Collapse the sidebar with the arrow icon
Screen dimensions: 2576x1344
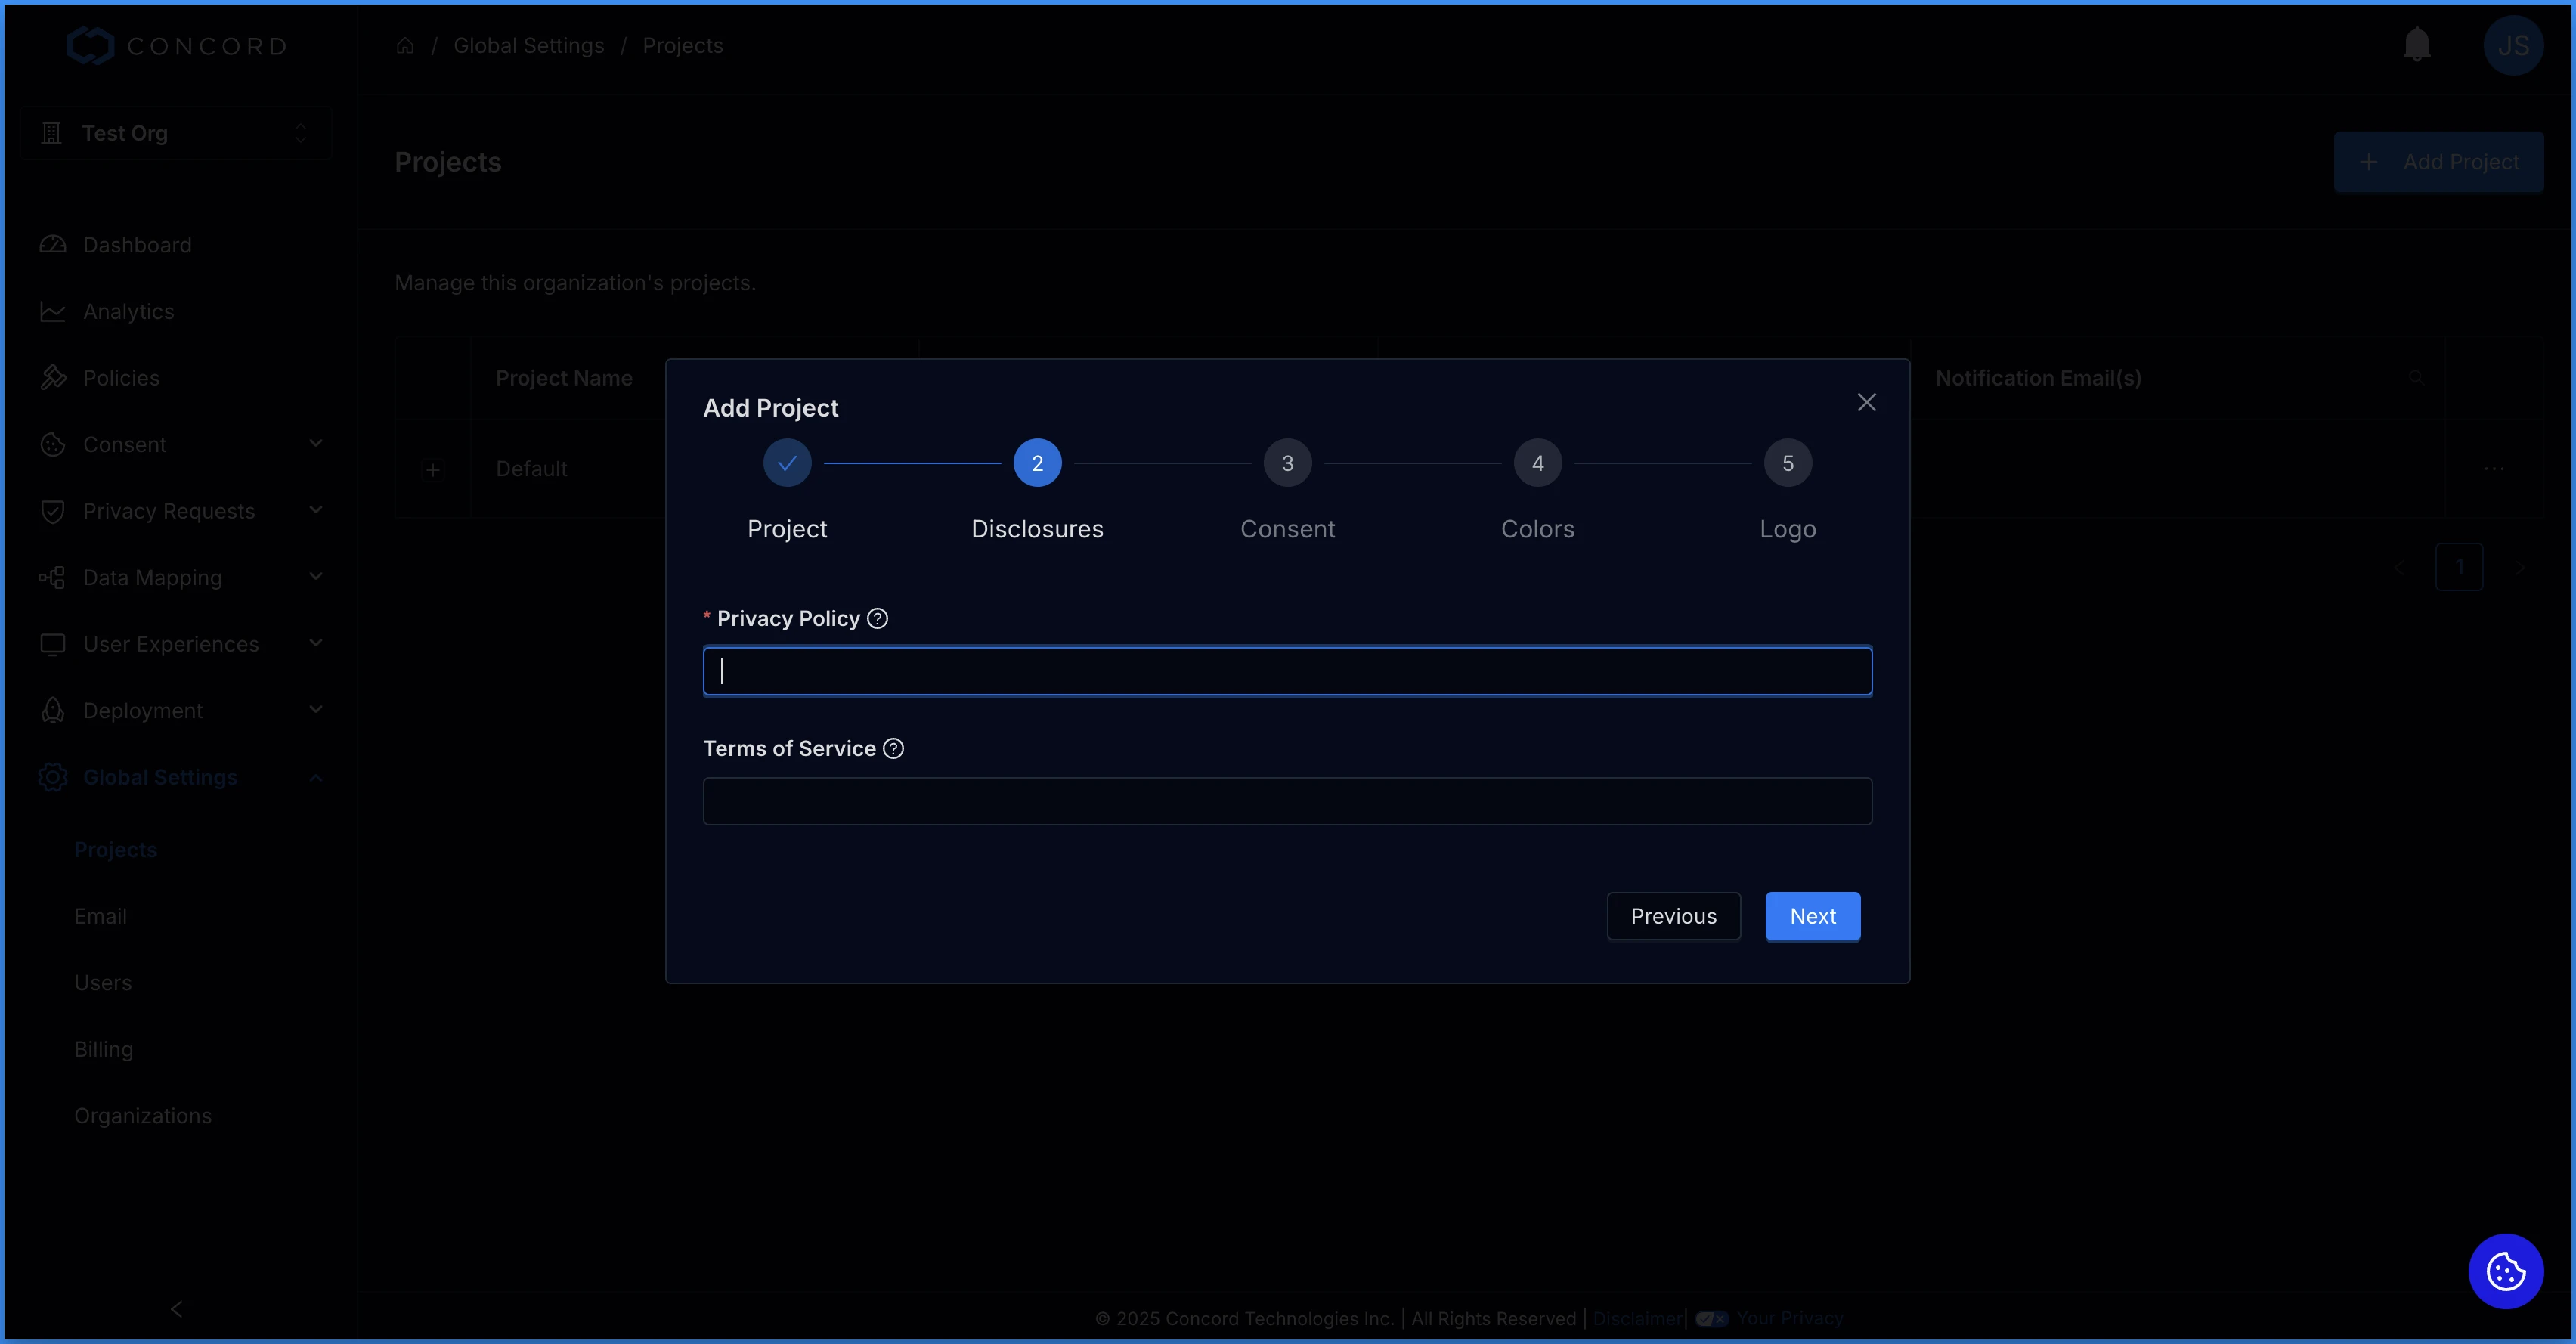pos(177,1309)
